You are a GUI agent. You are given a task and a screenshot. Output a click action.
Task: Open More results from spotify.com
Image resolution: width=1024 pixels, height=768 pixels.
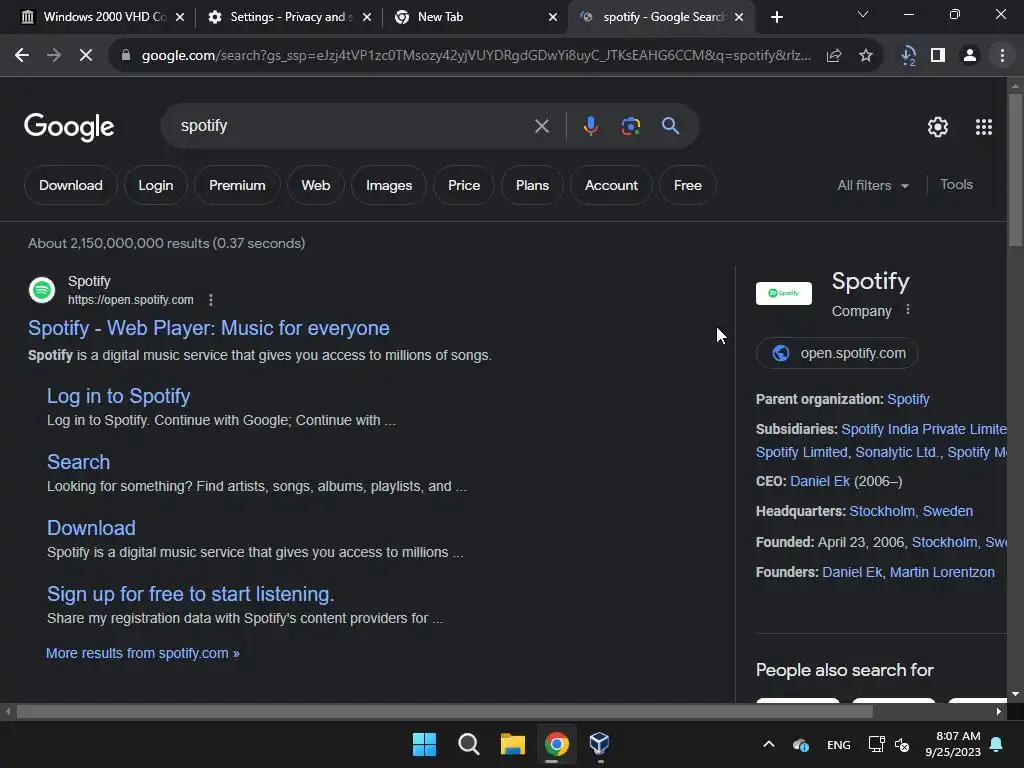tap(142, 653)
